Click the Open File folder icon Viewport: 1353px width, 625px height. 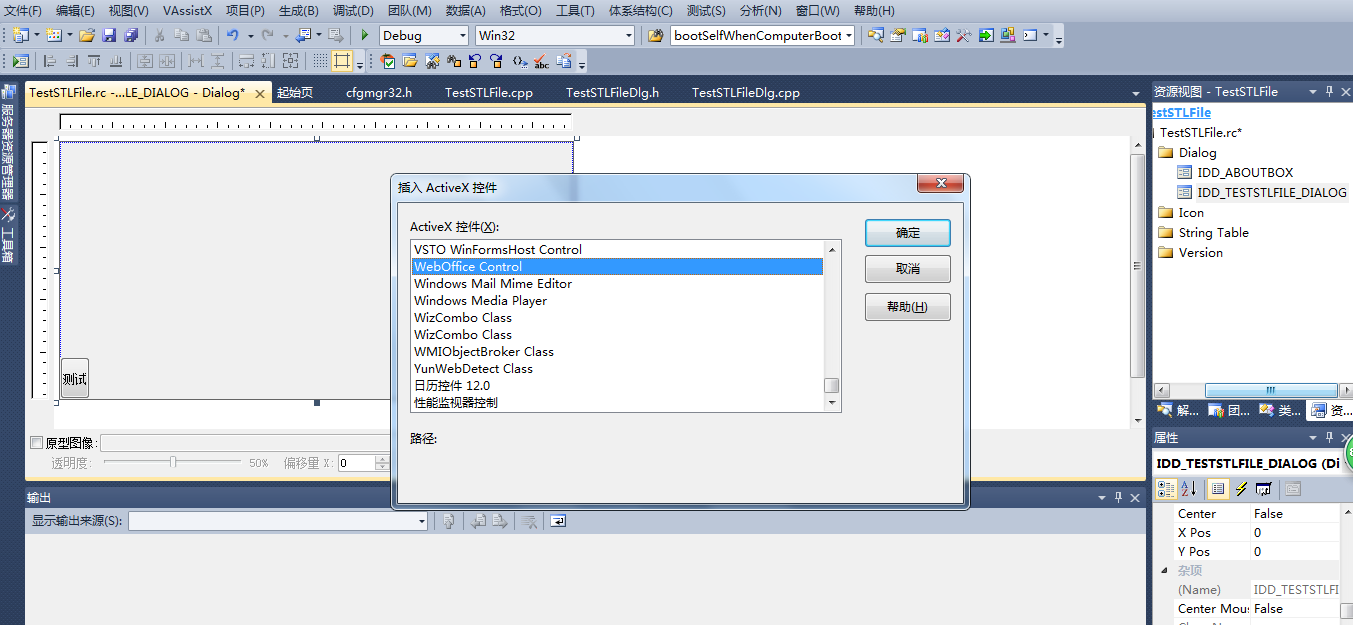(87, 35)
